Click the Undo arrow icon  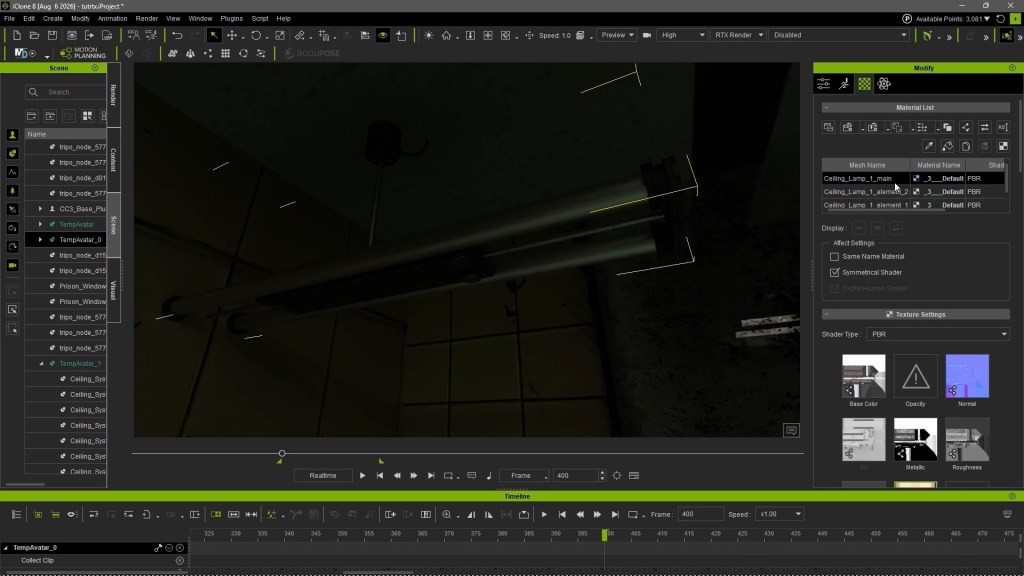pyautogui.click(x=177, y=35)
